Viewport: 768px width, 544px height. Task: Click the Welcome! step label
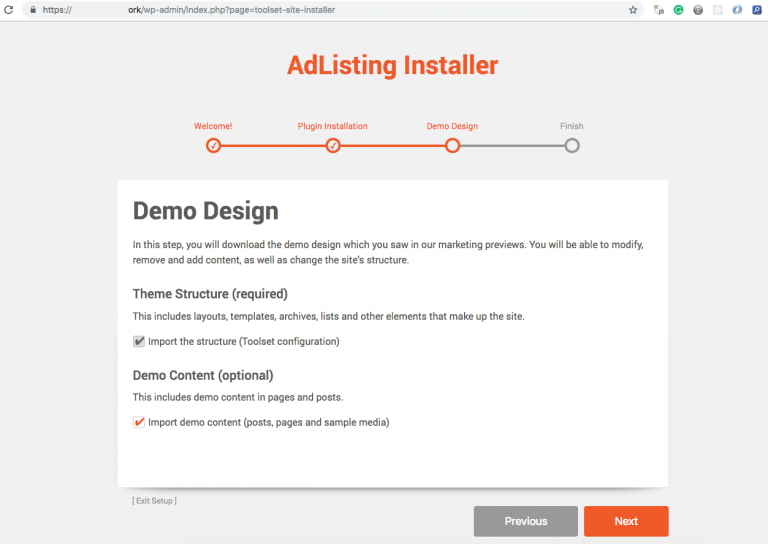(213, 126)
